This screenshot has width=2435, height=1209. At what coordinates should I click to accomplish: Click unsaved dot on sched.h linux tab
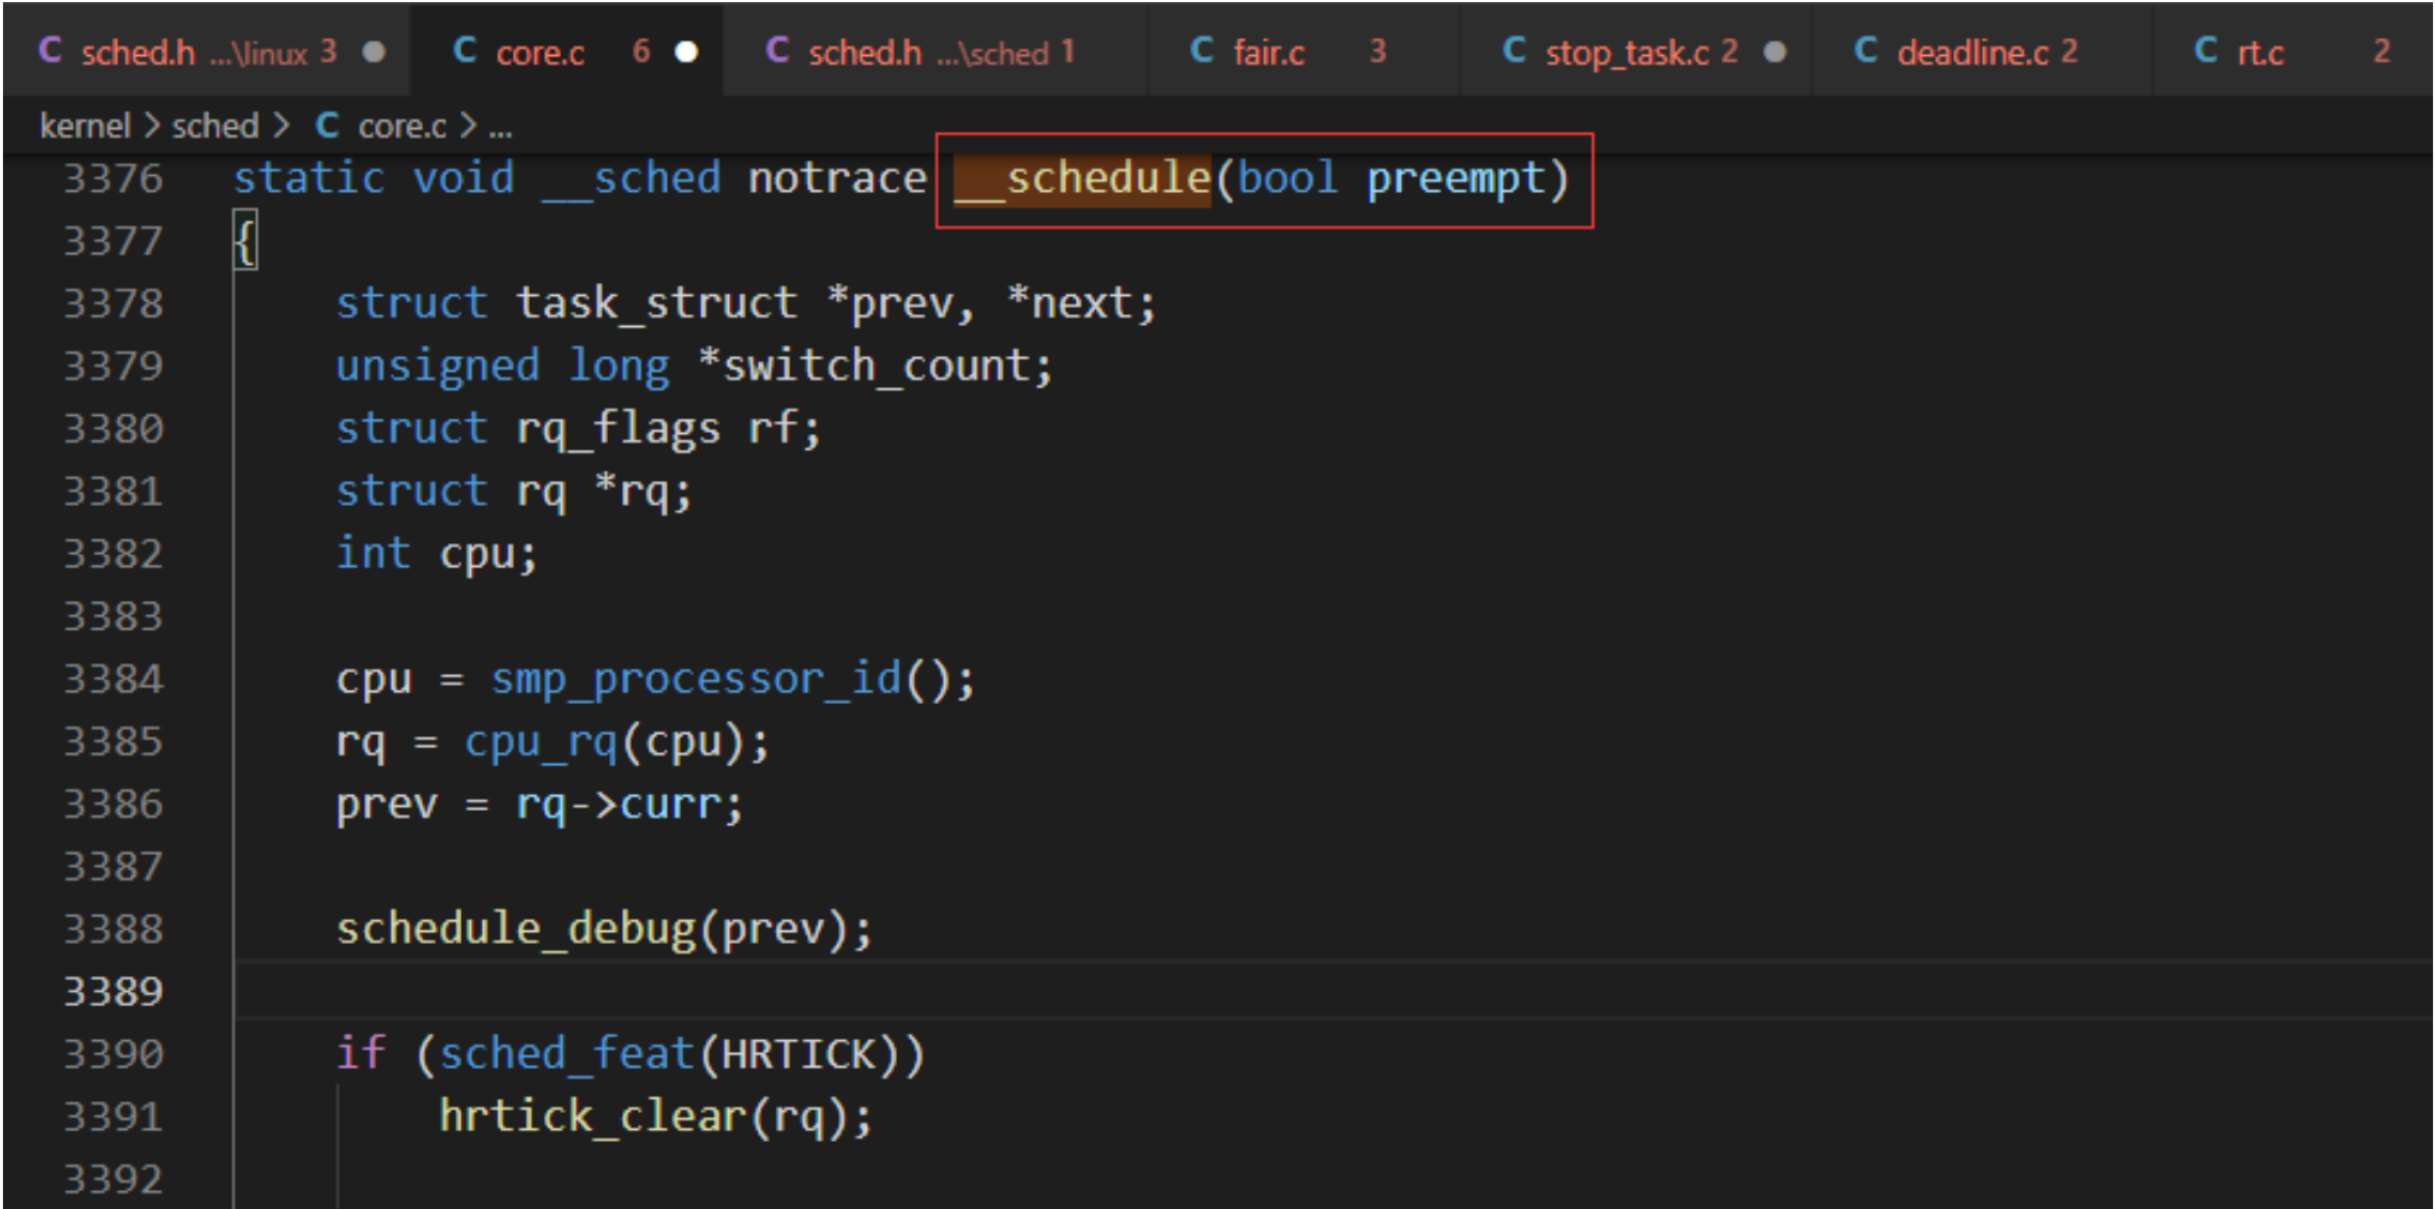(x=374, y=51)
